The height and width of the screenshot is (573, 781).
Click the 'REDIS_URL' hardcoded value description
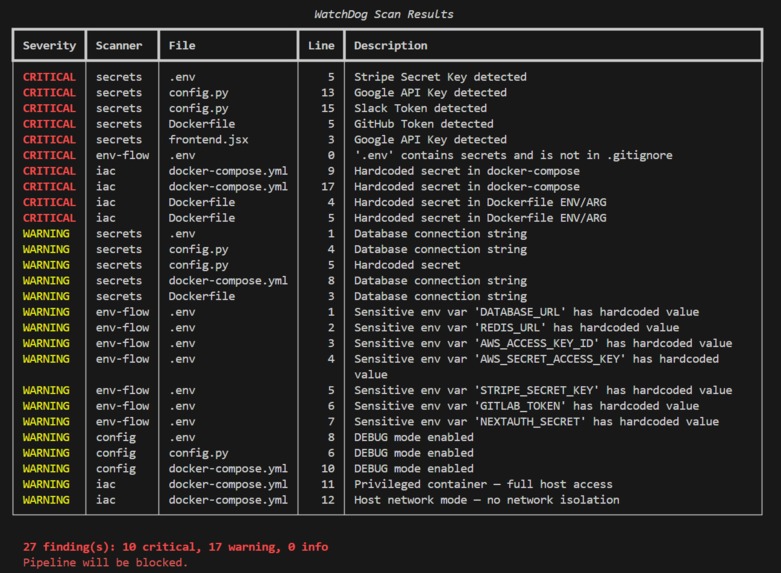[x=517, y=327]
